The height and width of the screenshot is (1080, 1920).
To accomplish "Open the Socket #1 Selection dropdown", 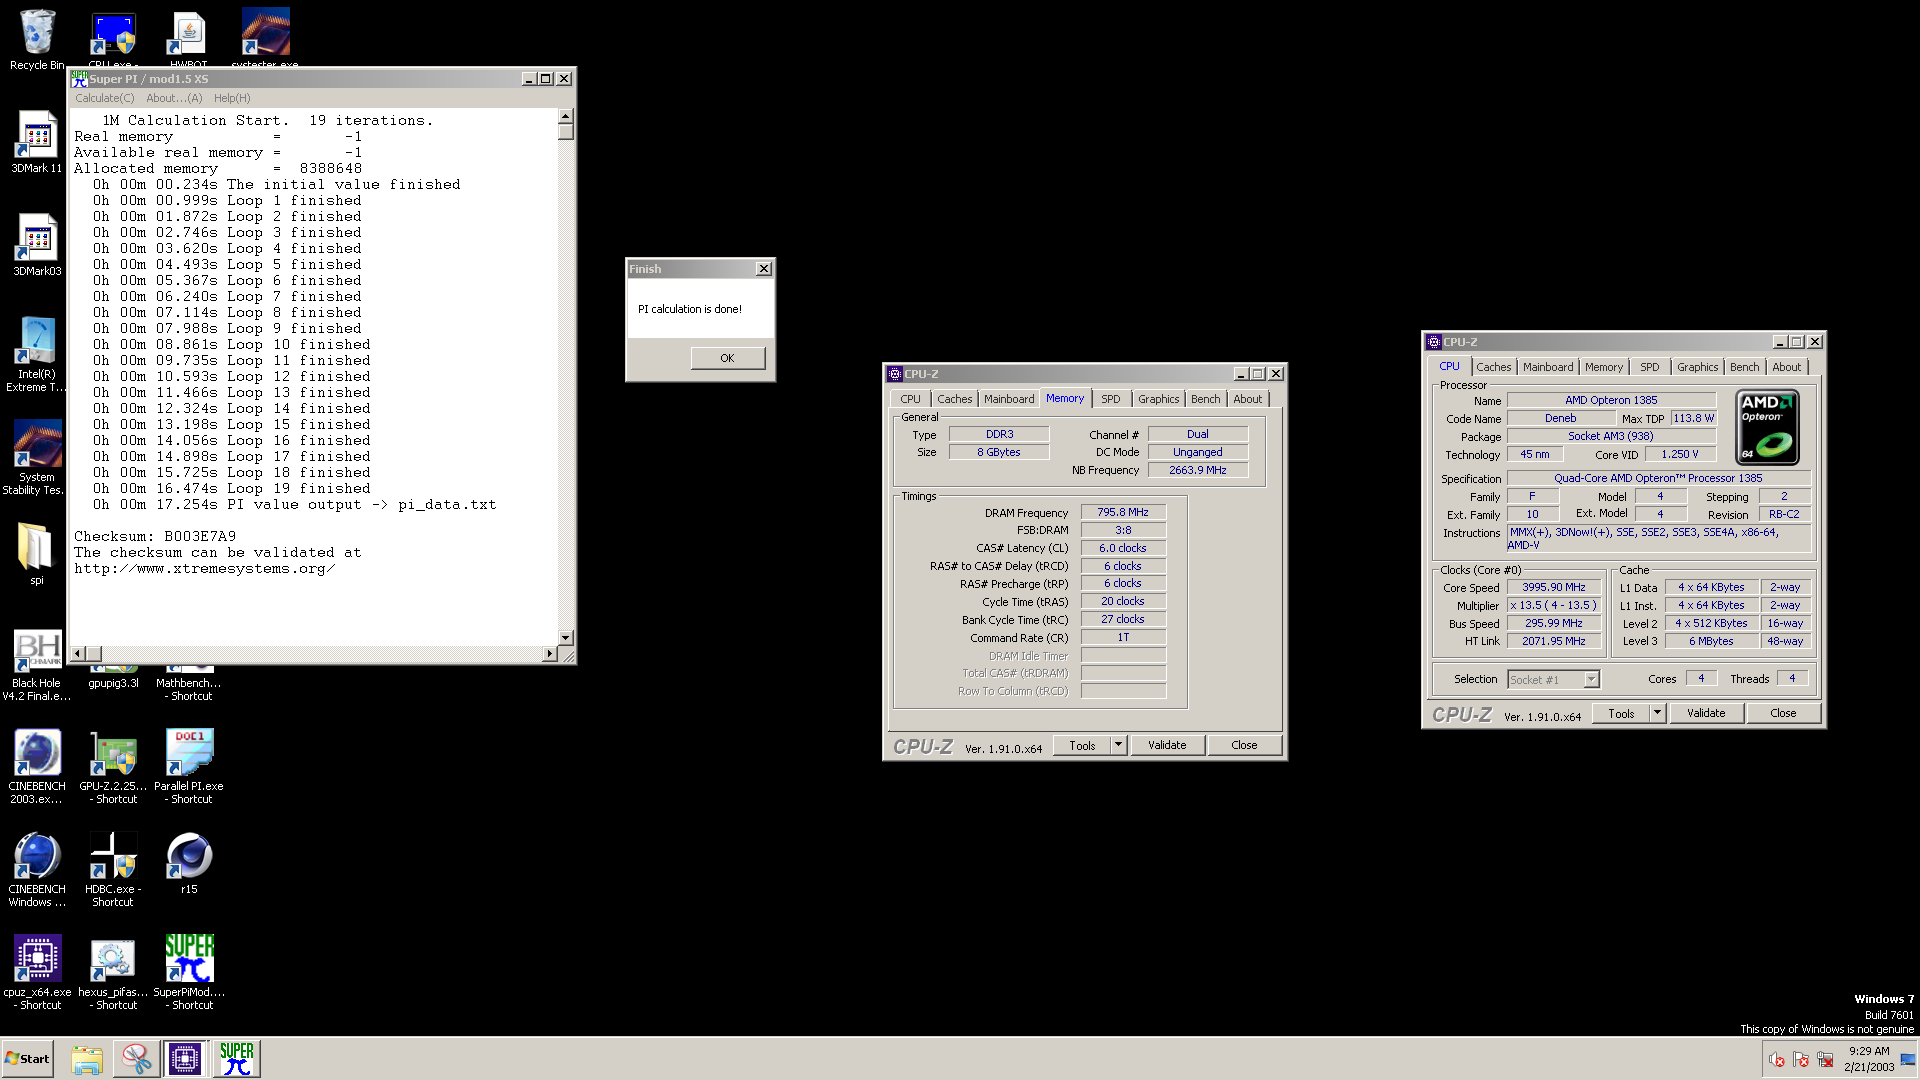I will click(x=1554, y=680).
